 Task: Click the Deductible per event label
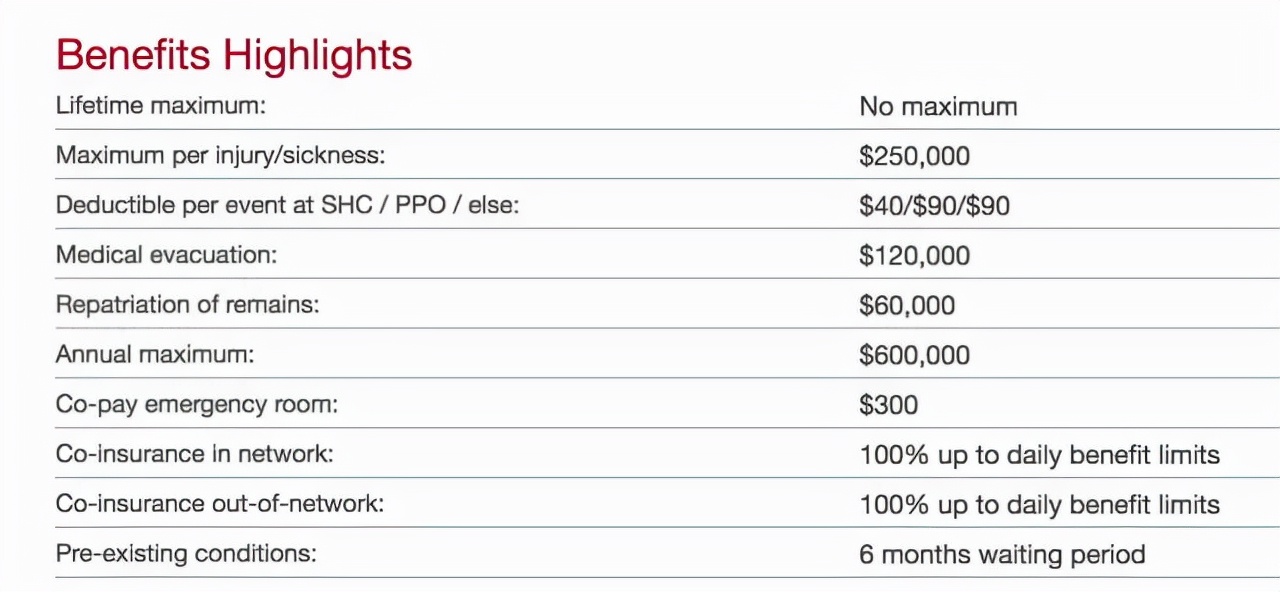coord(288,205)
